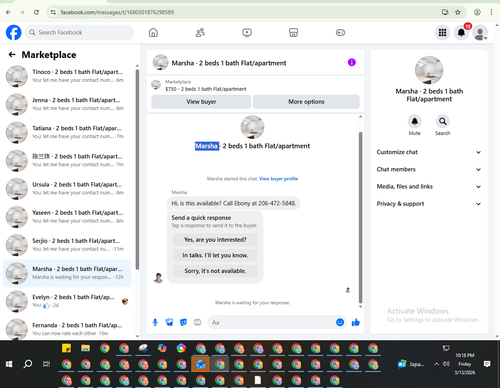Image resolution: width=500 pixels, height=388 pixels.
Task: Open the Evelyn conversation in the list
Action: tap(67, 301)
